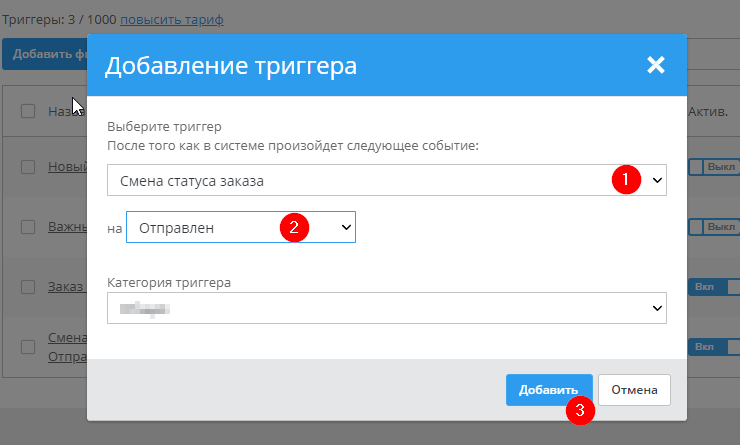Click the Актив. column header

tap(712, 112)
